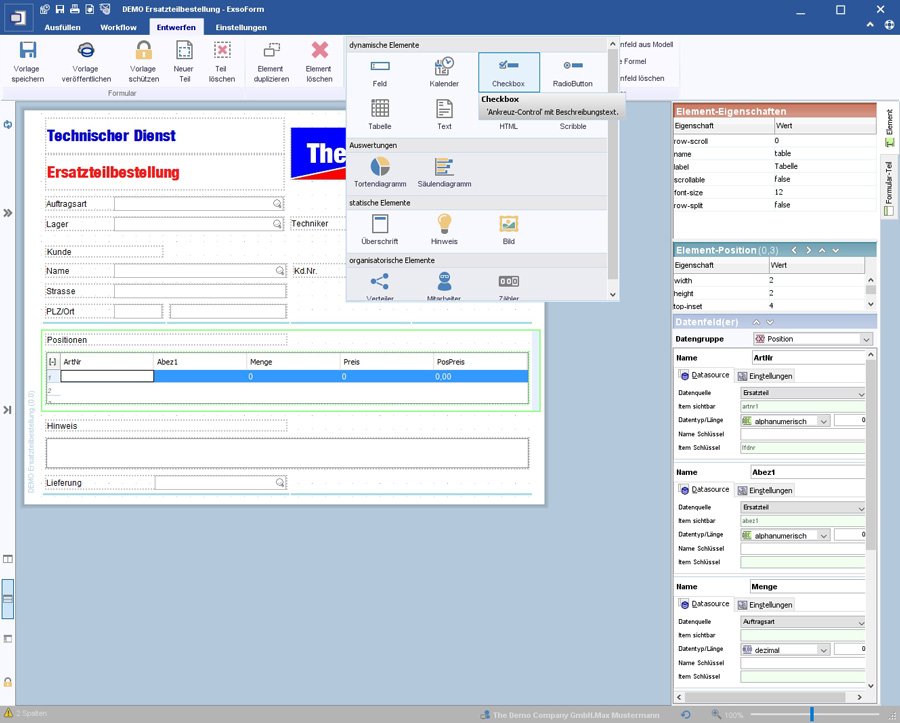Click Vorlage veröffentlichen in the ribbon
The width and height of the screenshot is (900, 723).
pos(86,61)
